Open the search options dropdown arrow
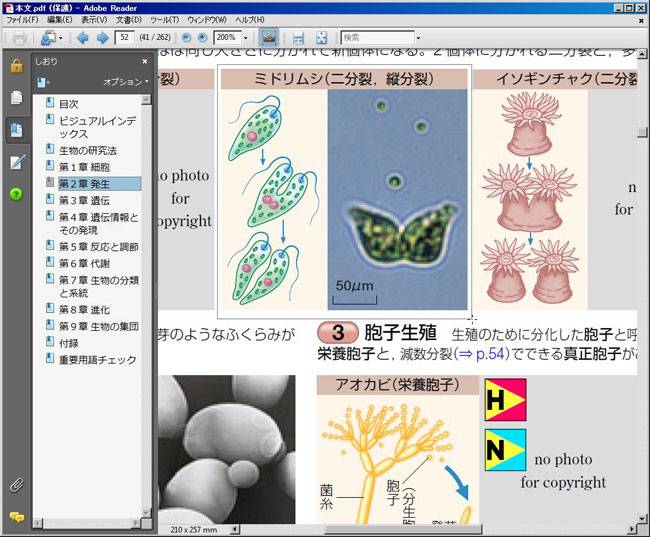 (x=418, y=38)
